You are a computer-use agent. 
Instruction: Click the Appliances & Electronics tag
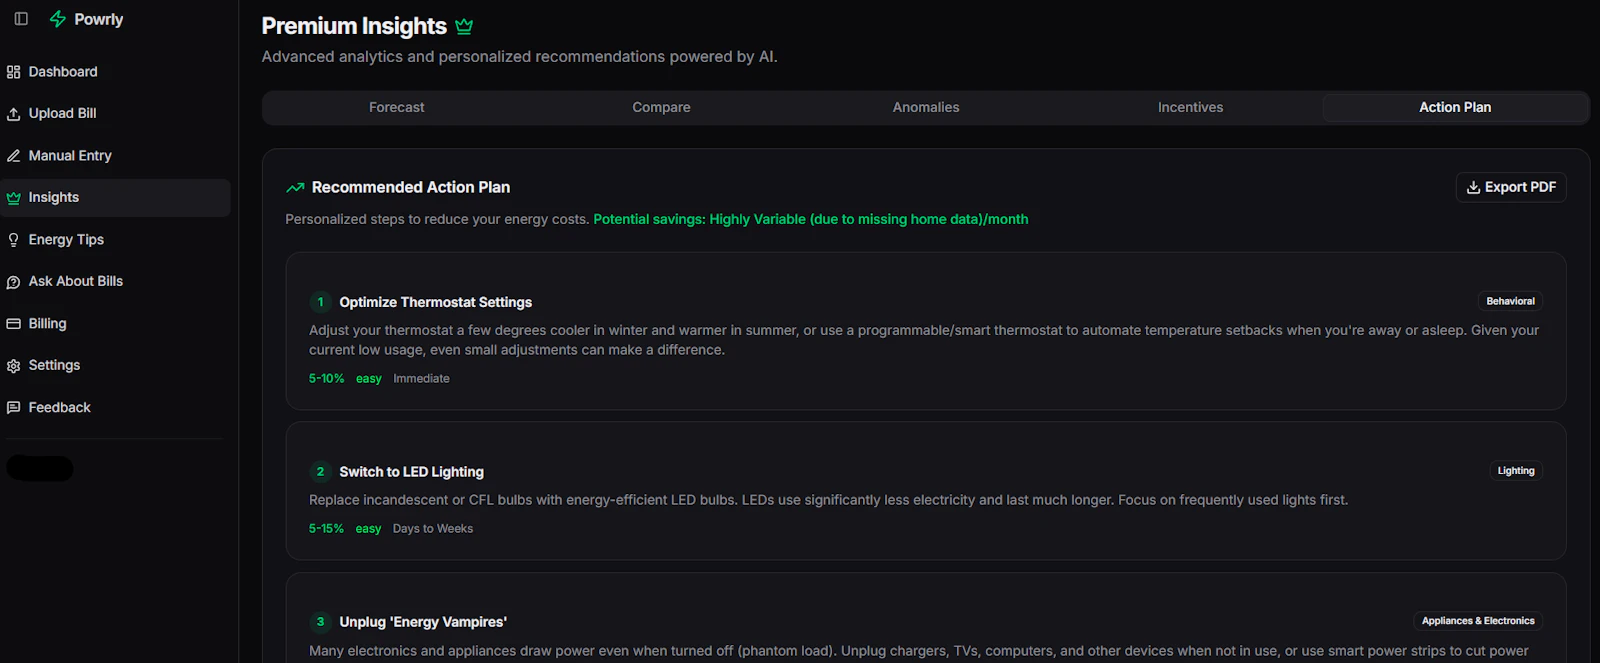[x=1478, y=621]
